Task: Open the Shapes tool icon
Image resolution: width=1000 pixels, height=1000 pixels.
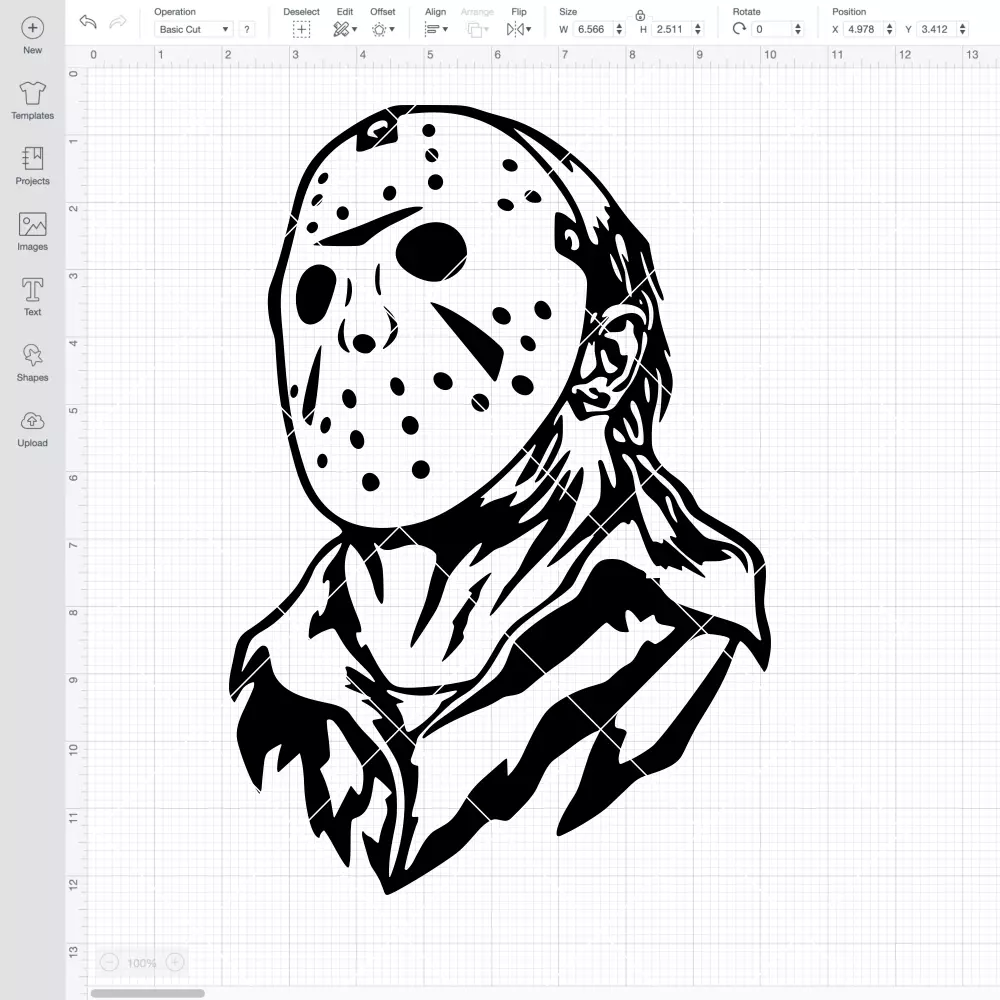Action: click(x=33, y=355)
